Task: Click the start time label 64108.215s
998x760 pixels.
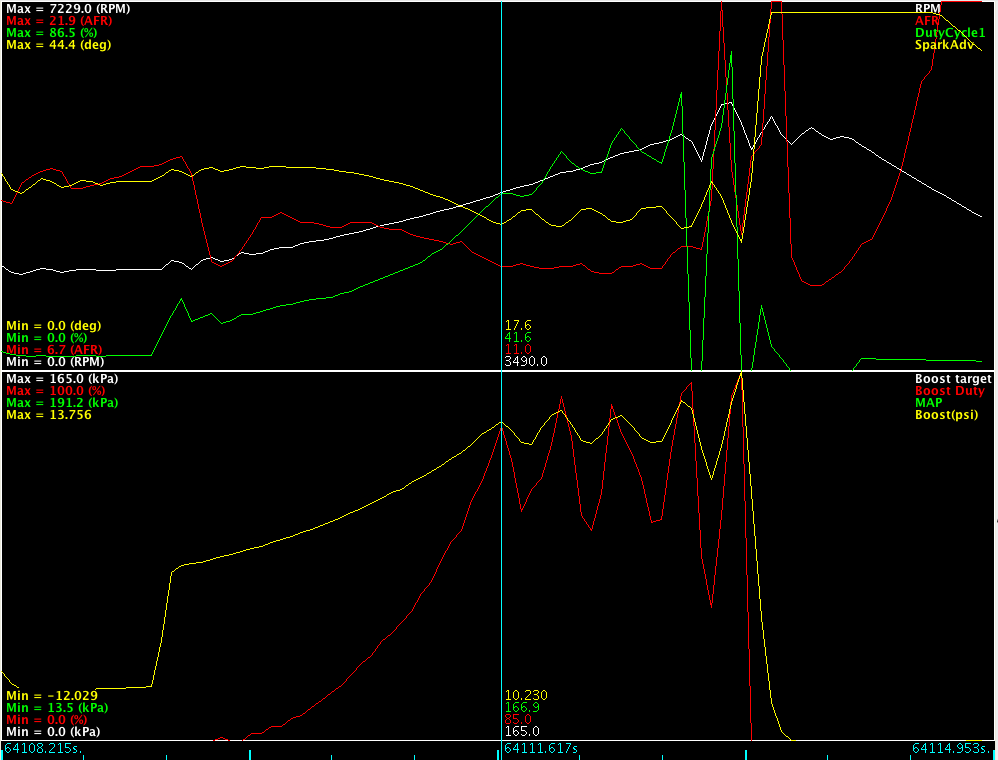Action: (x=43, y=748)
